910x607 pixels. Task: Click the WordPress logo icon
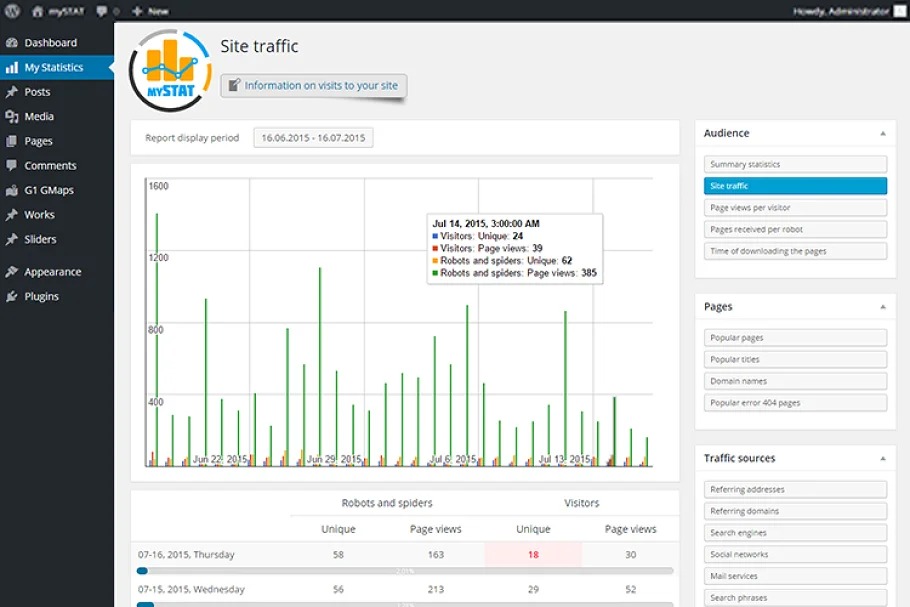pos(12,11)
